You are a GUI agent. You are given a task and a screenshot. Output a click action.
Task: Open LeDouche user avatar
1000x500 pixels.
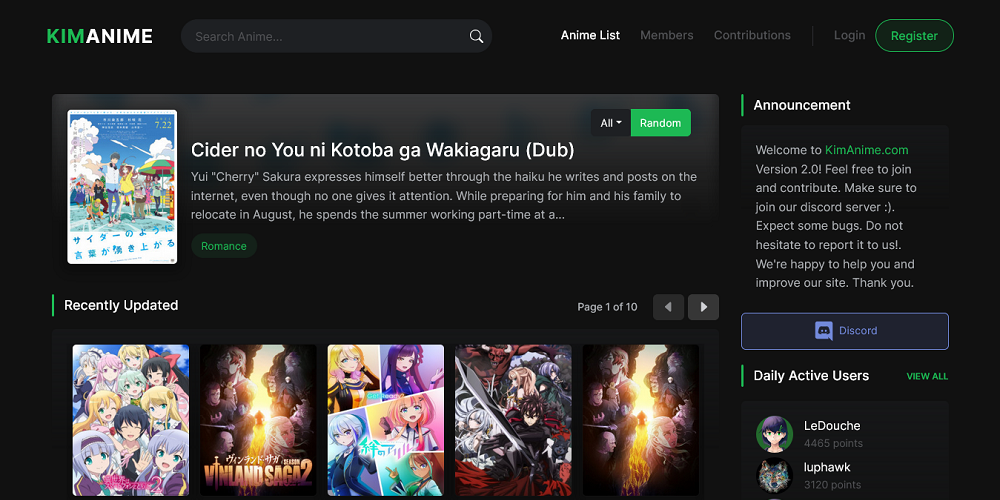pos(775,434)
